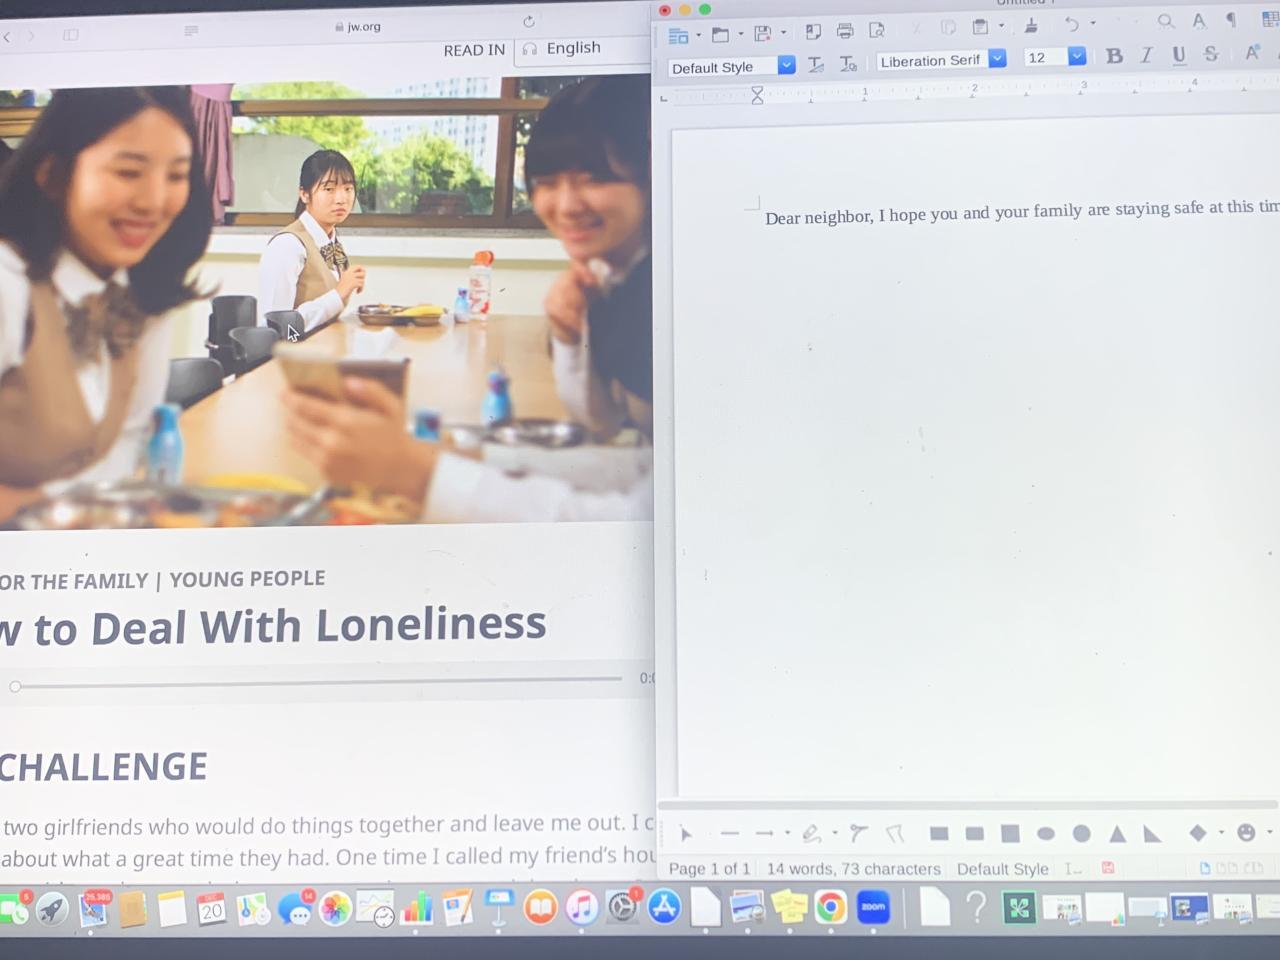This screenshot has width=1280, height=960.
Task: Export document as PDF icon
Action: (813, 32)
